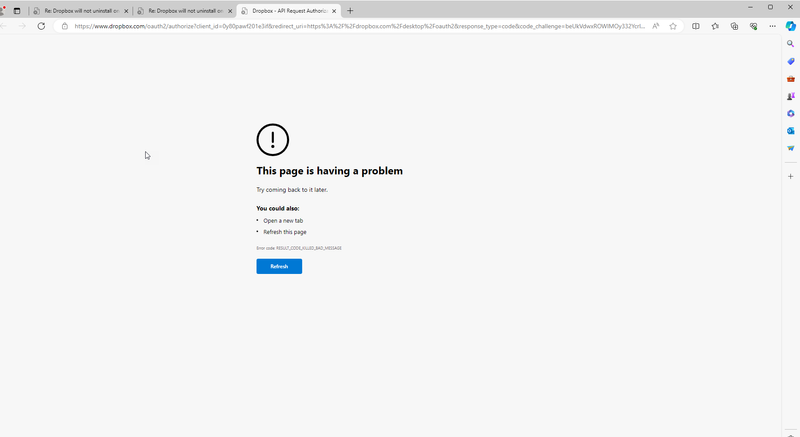Open the sidebar Games chess icon

pos(791,96)
